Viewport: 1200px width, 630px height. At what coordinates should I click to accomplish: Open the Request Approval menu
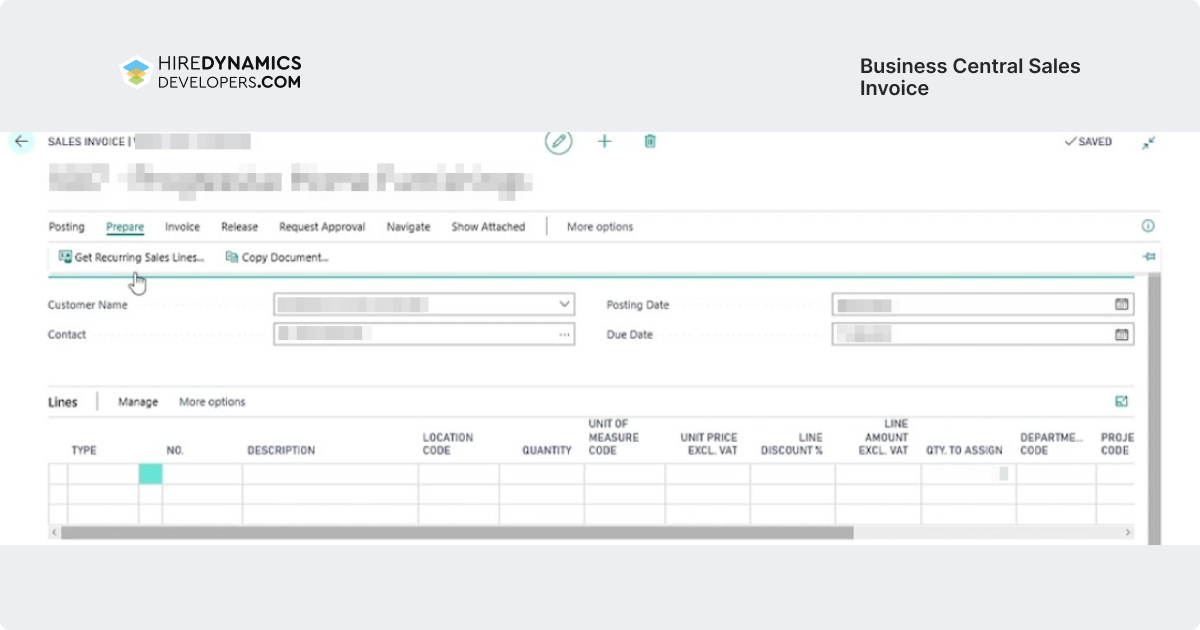point(322,227)
